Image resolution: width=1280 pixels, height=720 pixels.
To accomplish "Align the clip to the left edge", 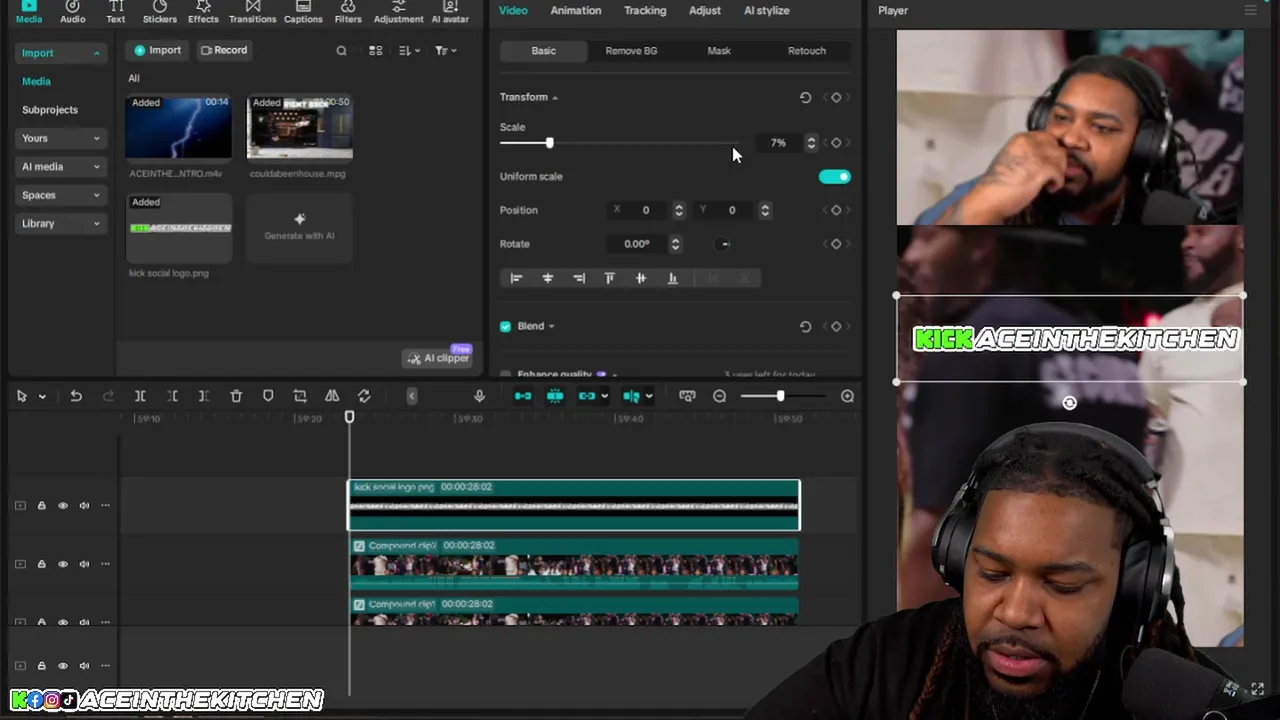I will (516, 278).
